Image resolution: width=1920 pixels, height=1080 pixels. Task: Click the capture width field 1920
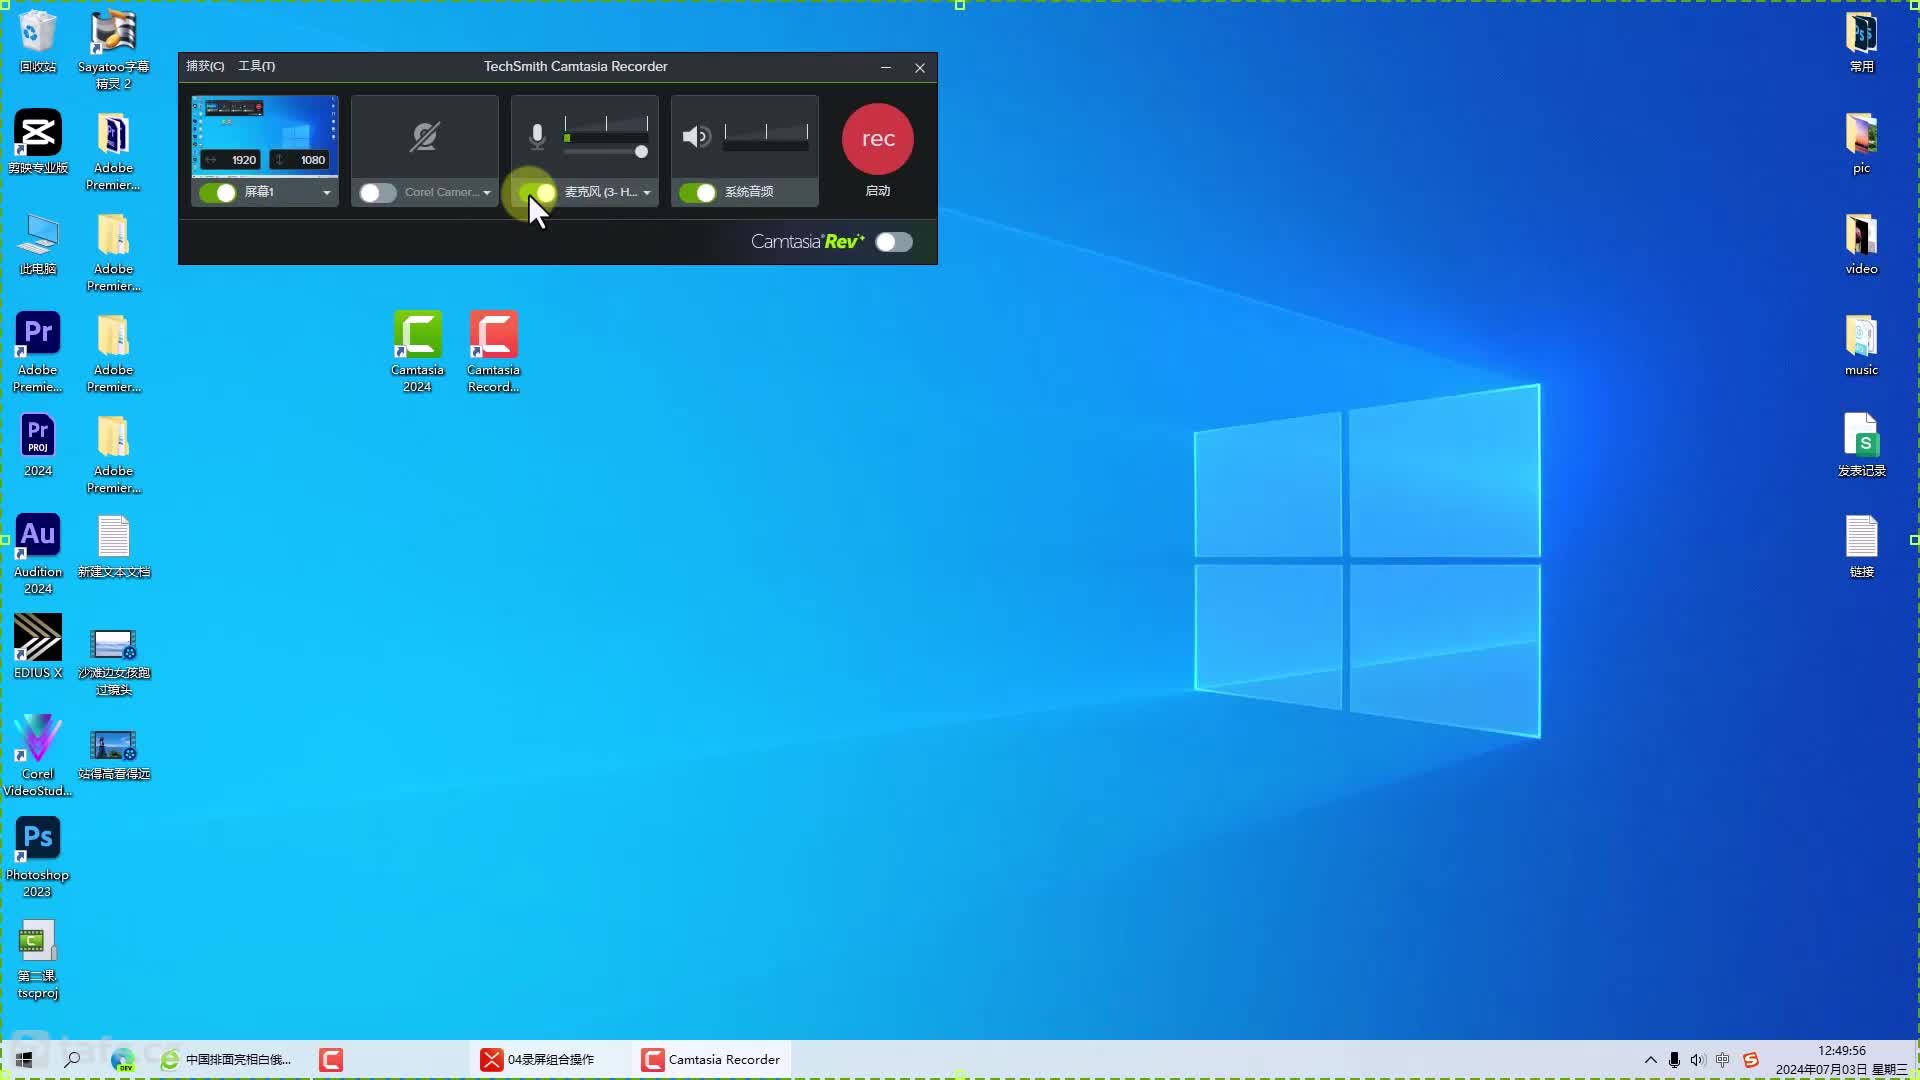tap(231, 160)
